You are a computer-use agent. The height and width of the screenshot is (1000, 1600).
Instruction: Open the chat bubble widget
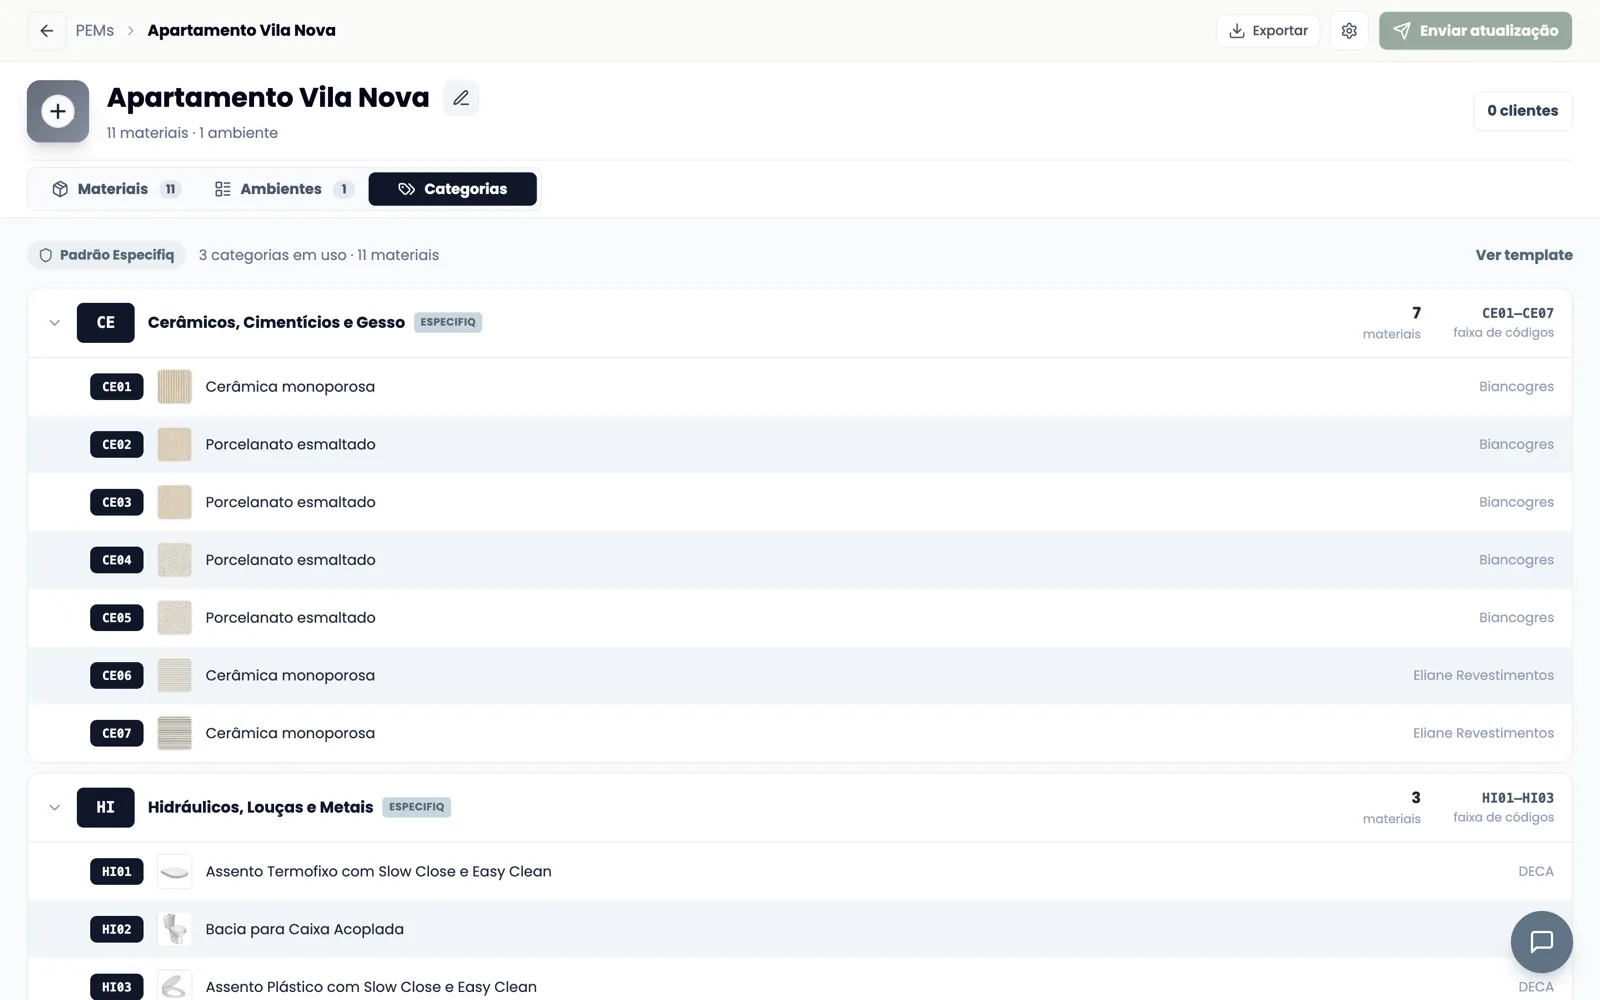point(1541,941)
